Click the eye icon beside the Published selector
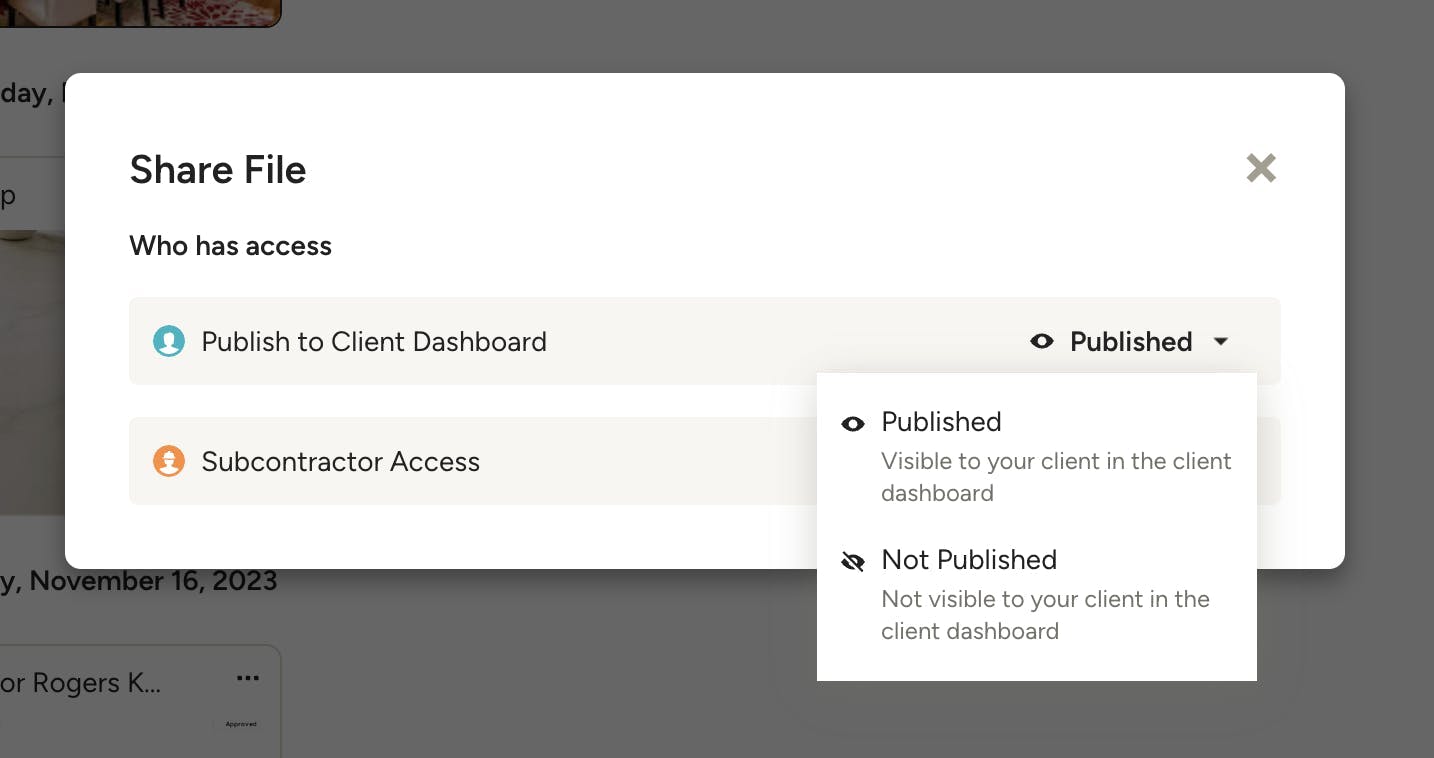Image resolution: width=1434 pixels, height=758 pixels. point(1042,342)
